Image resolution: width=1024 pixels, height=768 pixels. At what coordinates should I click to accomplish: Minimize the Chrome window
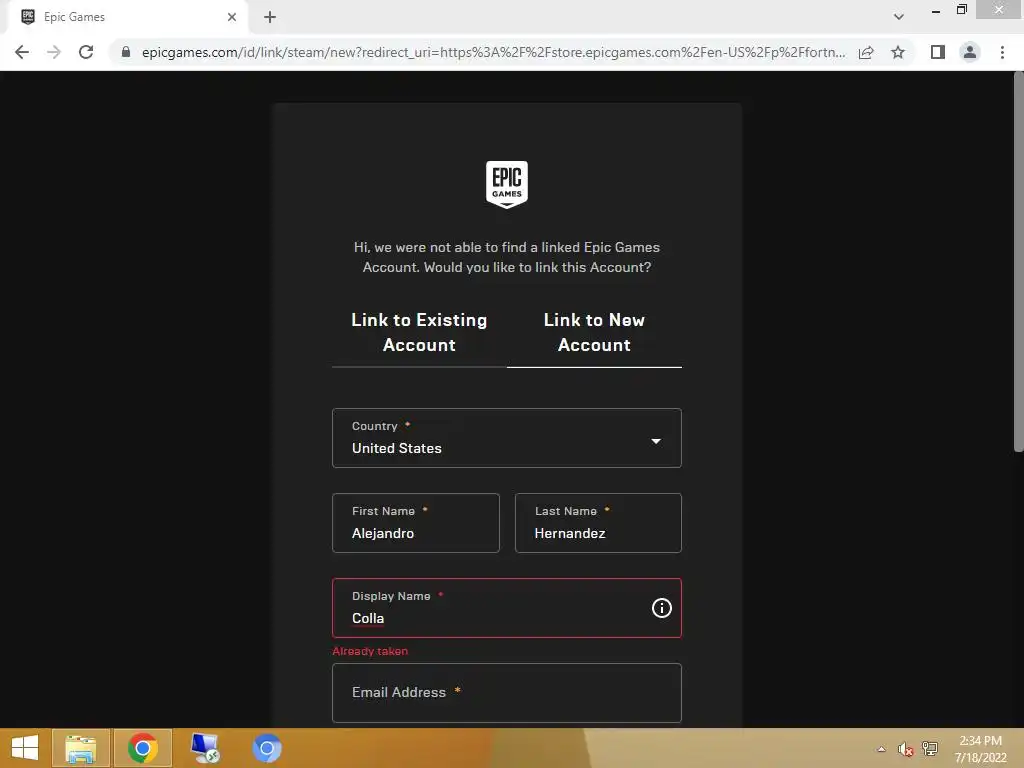click(936, 10)
